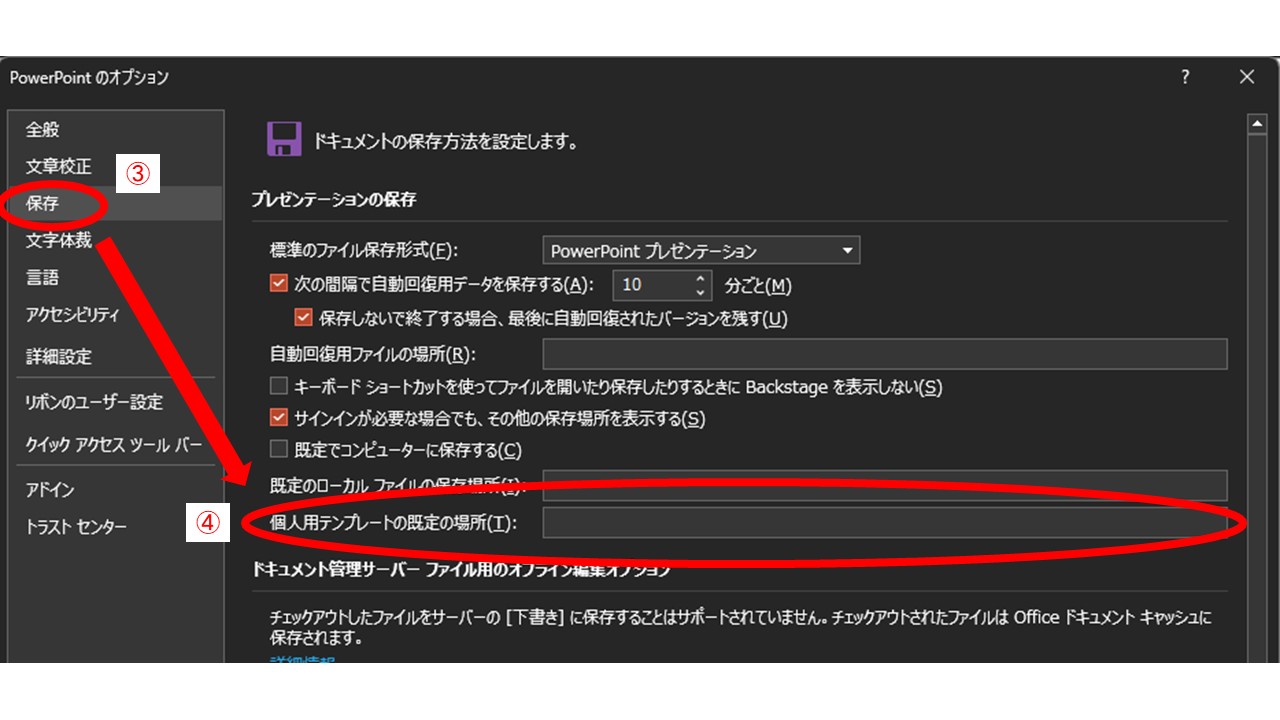Open the 詳細設定 category
Image resolution: width=1280 pixels, height=720 pixels.
point(58,356)
